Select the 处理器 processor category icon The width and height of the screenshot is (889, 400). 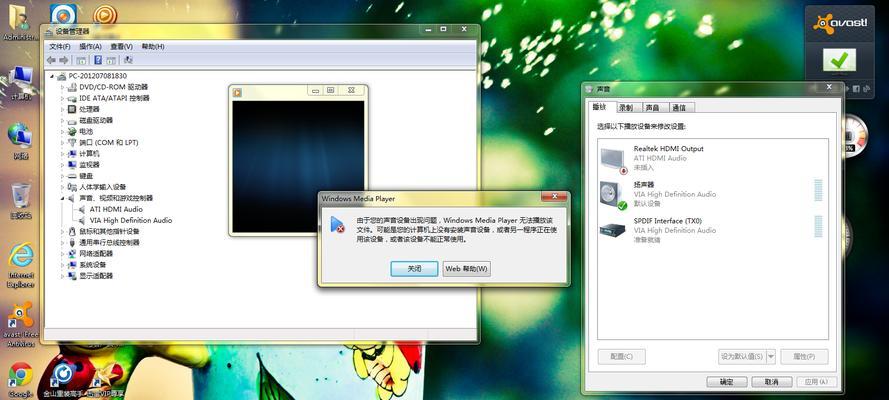72,109
